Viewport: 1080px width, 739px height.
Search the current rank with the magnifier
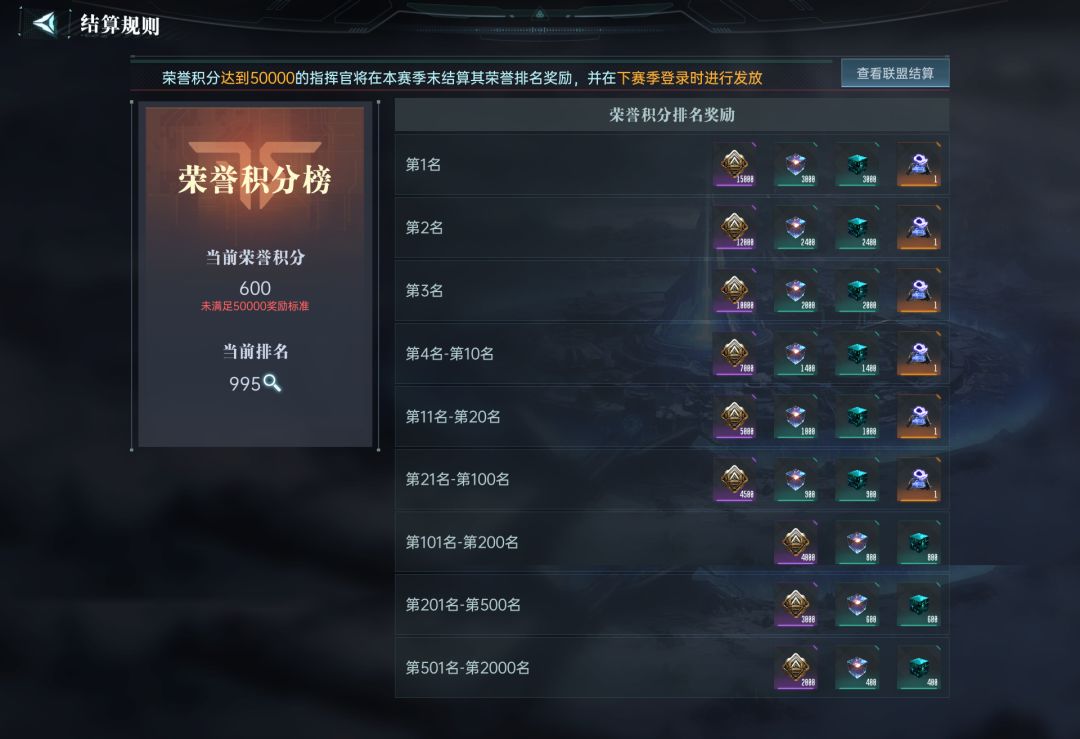[x=272, y=383]
